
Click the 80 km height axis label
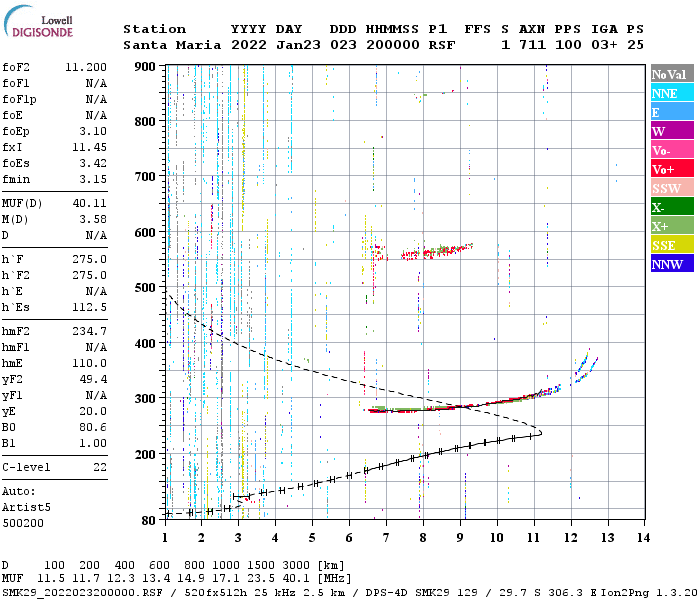[148, 521]
